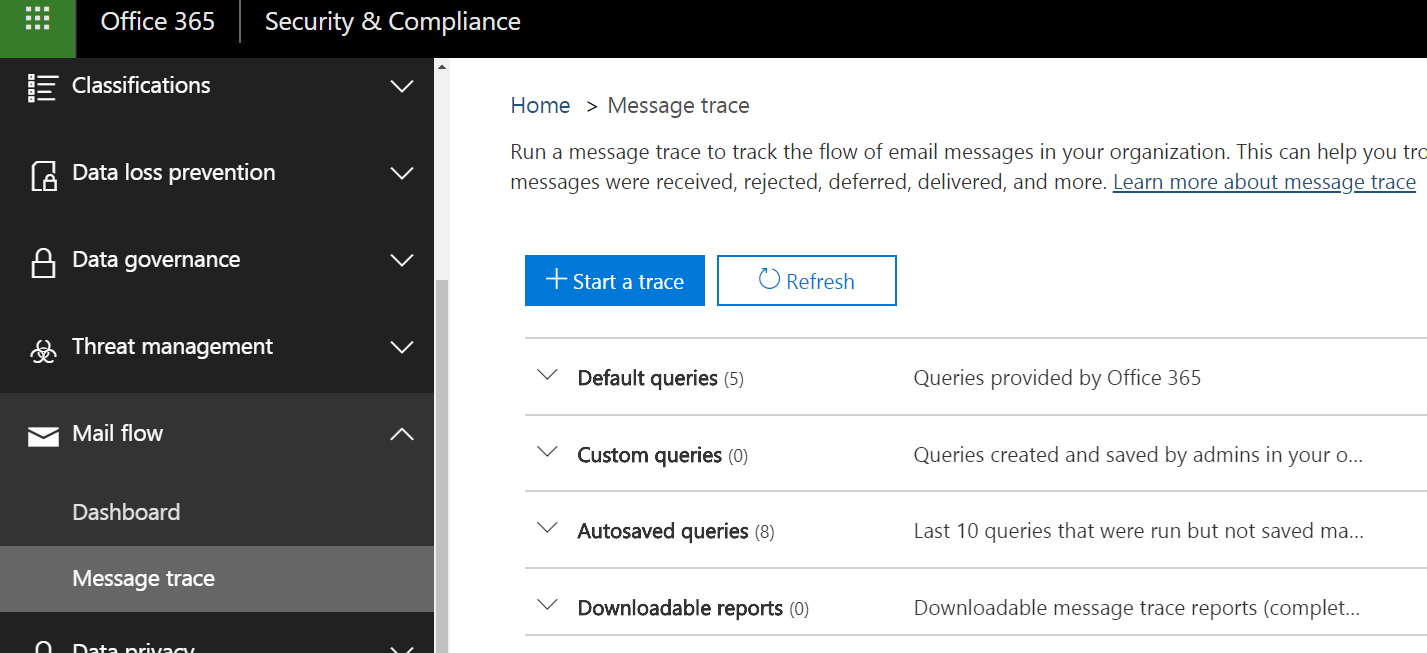Image resolution: width=1427 pixels, height=653 pixels.
Task: Collapse the Mail flow section
Action: click(401, 434)
